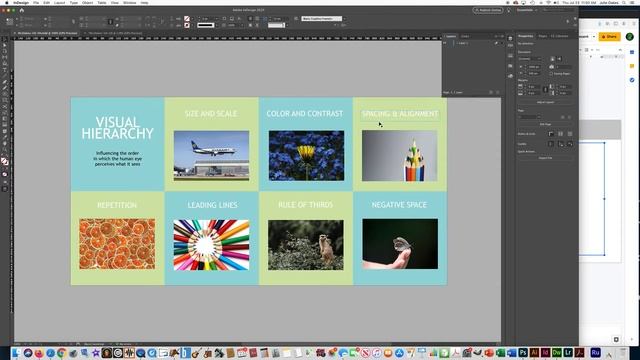
Task: Open Dreamweaver from the Dock
Action: (x=557, y=353)
